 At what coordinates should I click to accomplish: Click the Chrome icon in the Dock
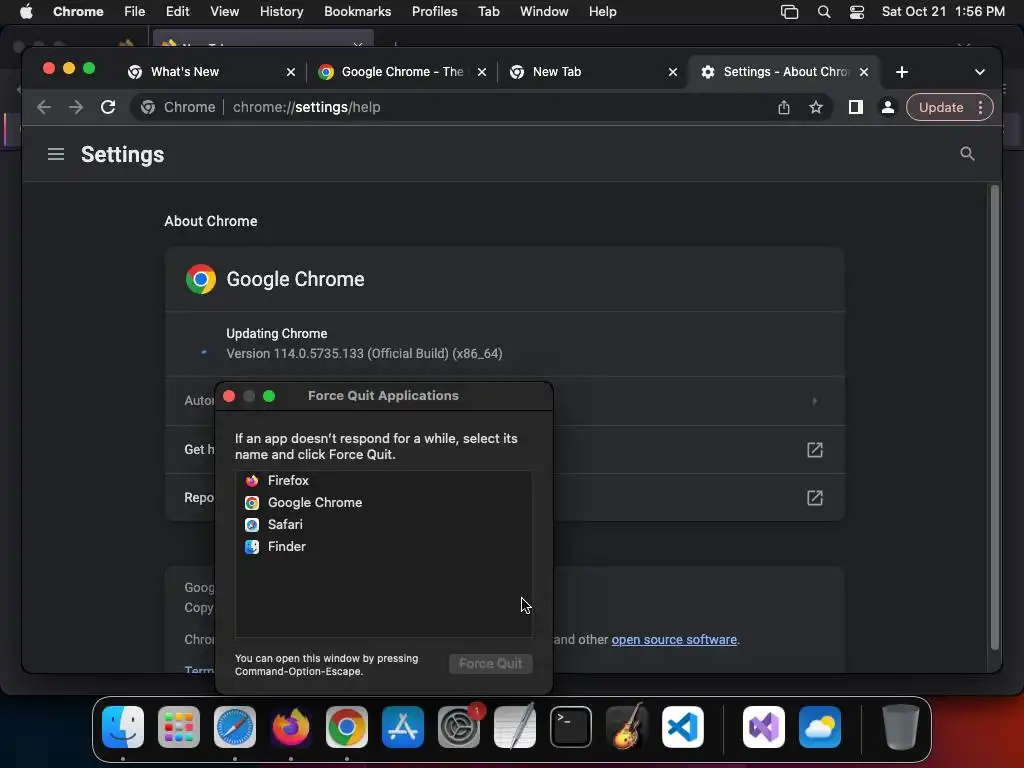[x=347, y=727]
